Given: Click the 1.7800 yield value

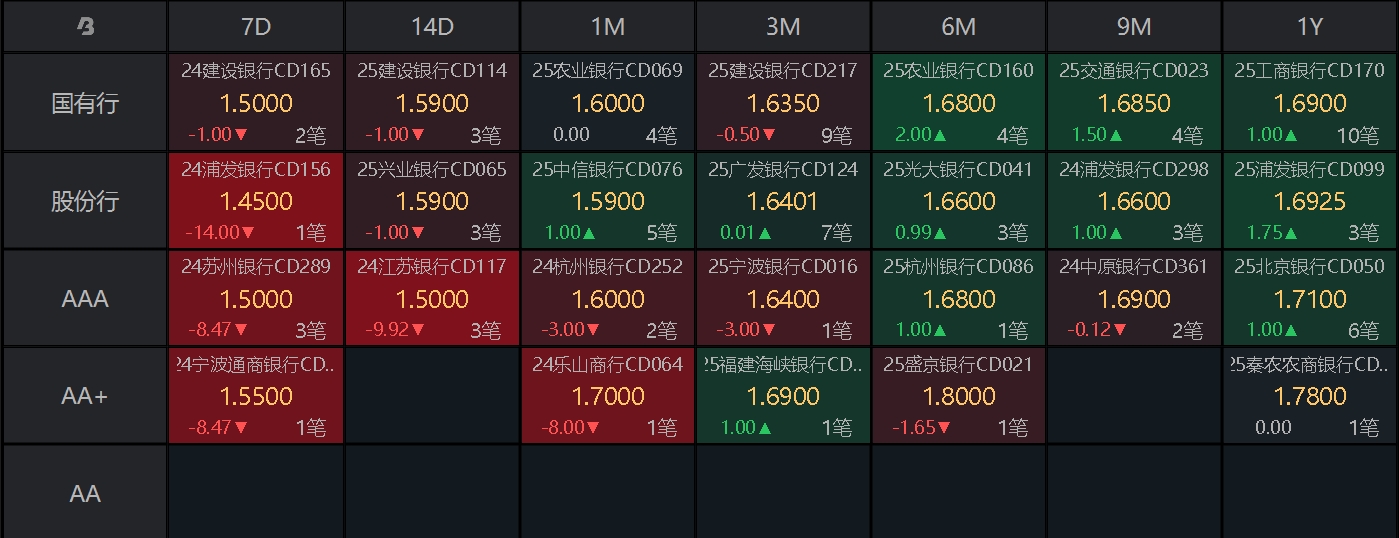Looking at the screenshot, I should (x=1310, y=397).
